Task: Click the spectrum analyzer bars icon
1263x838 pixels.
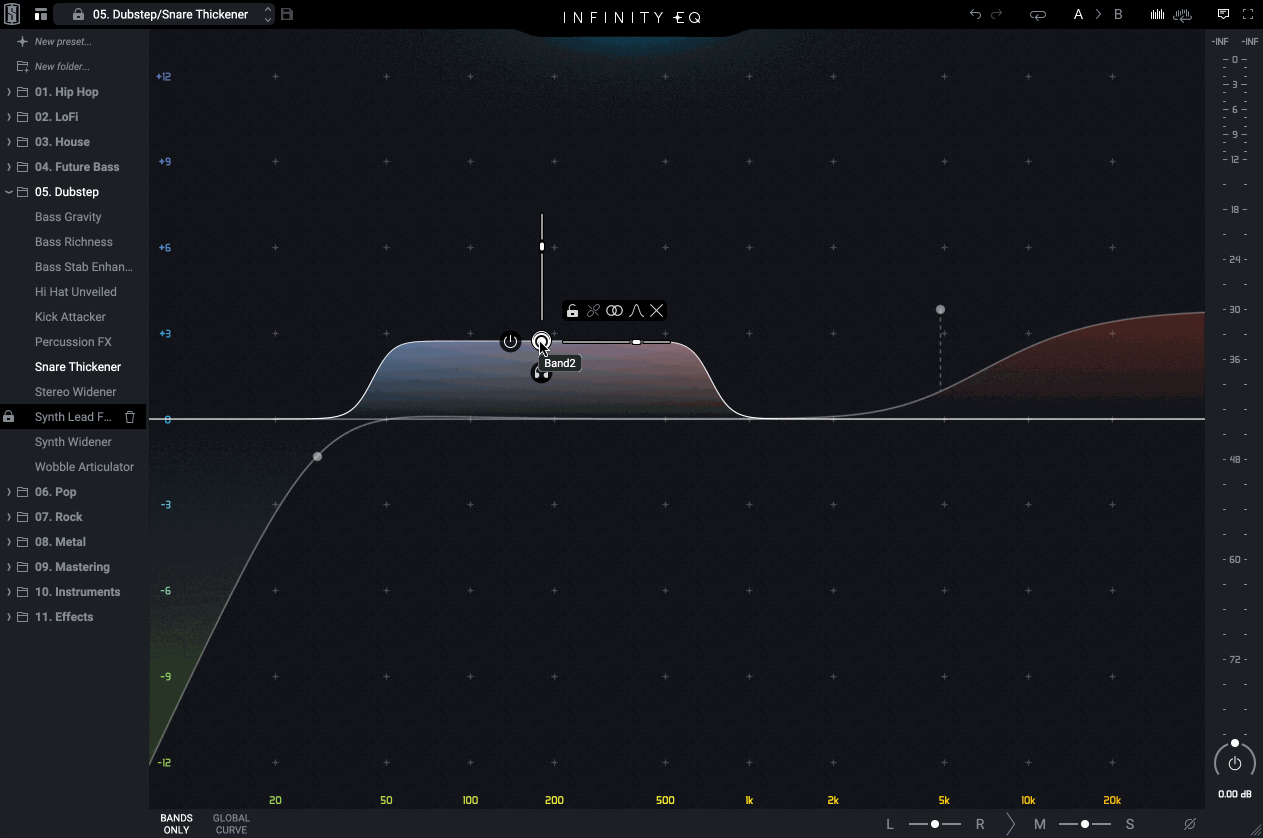Action: [x=1158, y=15]
